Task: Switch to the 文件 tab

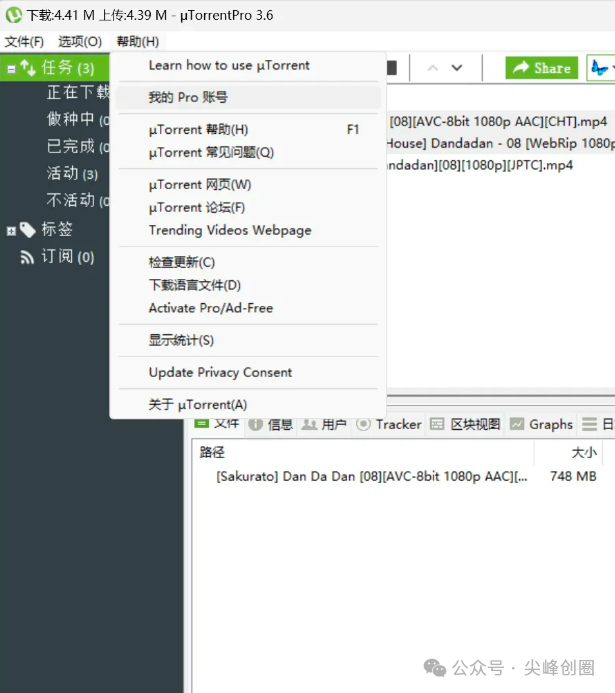Action: pyautogui.click(x=218, y=424)
